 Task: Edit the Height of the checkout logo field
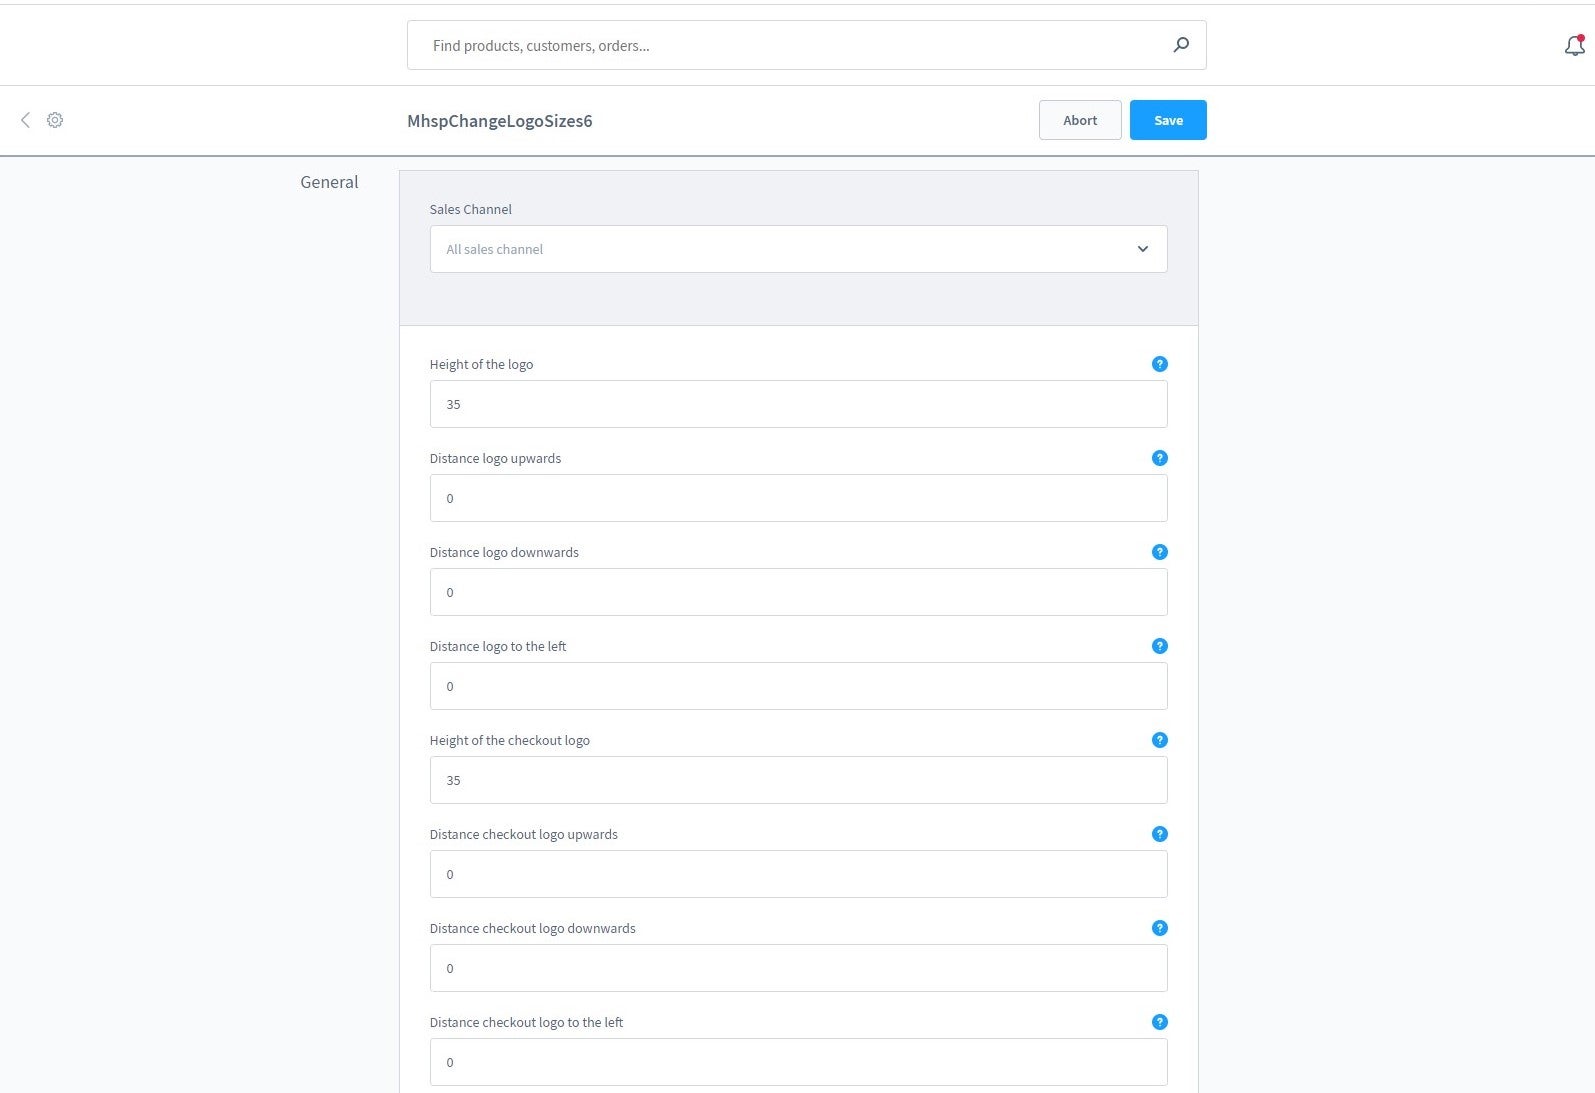point(798,780)
